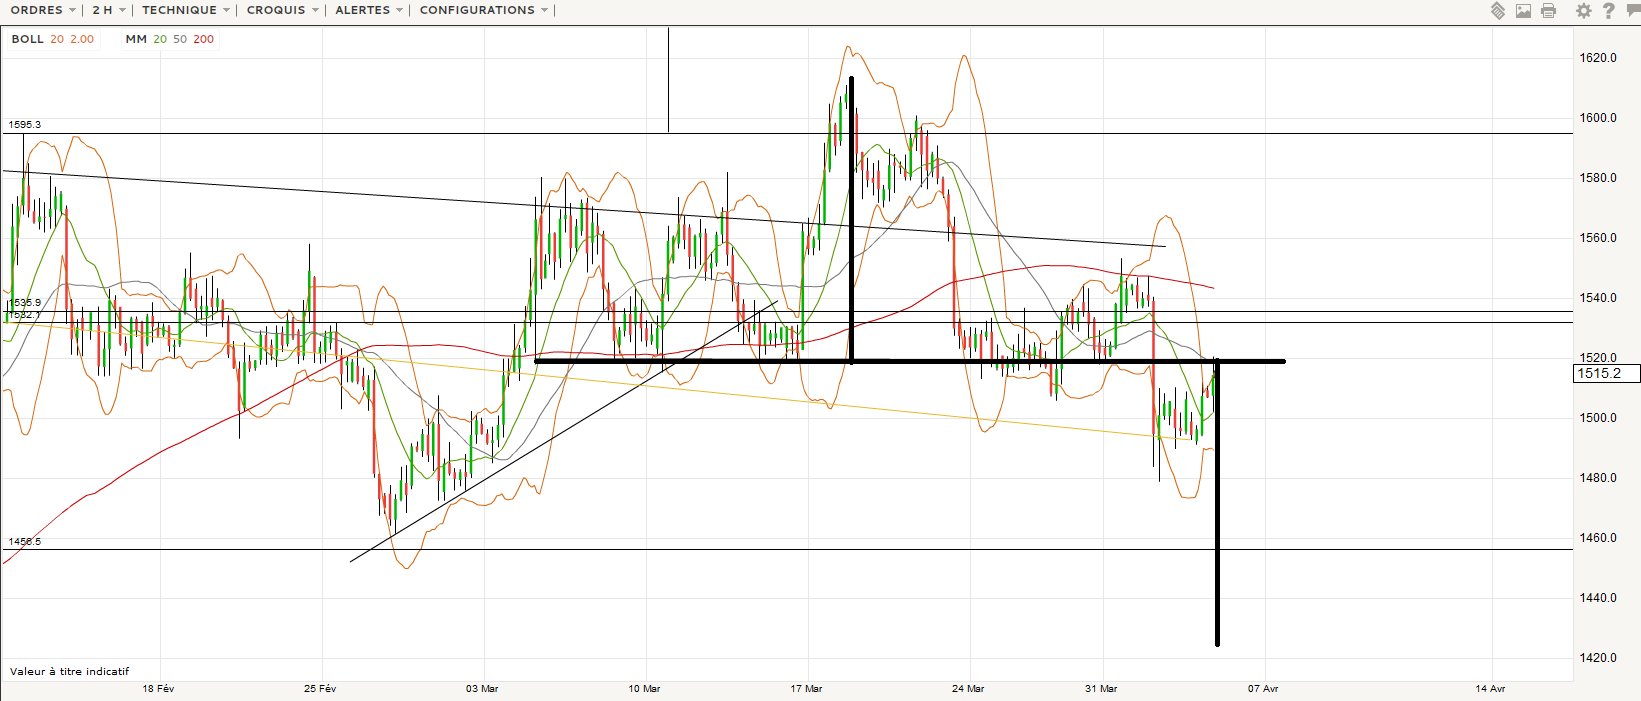Open help via the question mark icon

pyautogui.click(x=1609, y=11)
